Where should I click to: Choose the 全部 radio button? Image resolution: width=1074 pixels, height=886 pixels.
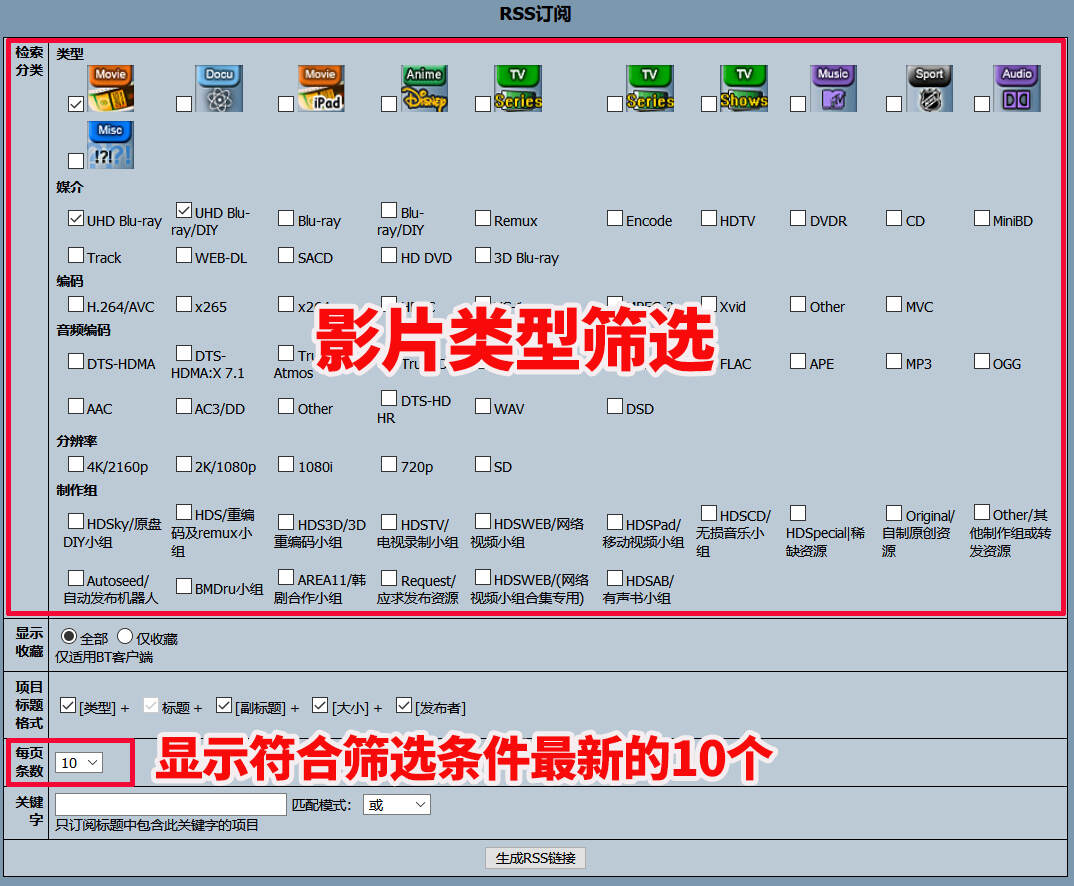pos(68,637)
